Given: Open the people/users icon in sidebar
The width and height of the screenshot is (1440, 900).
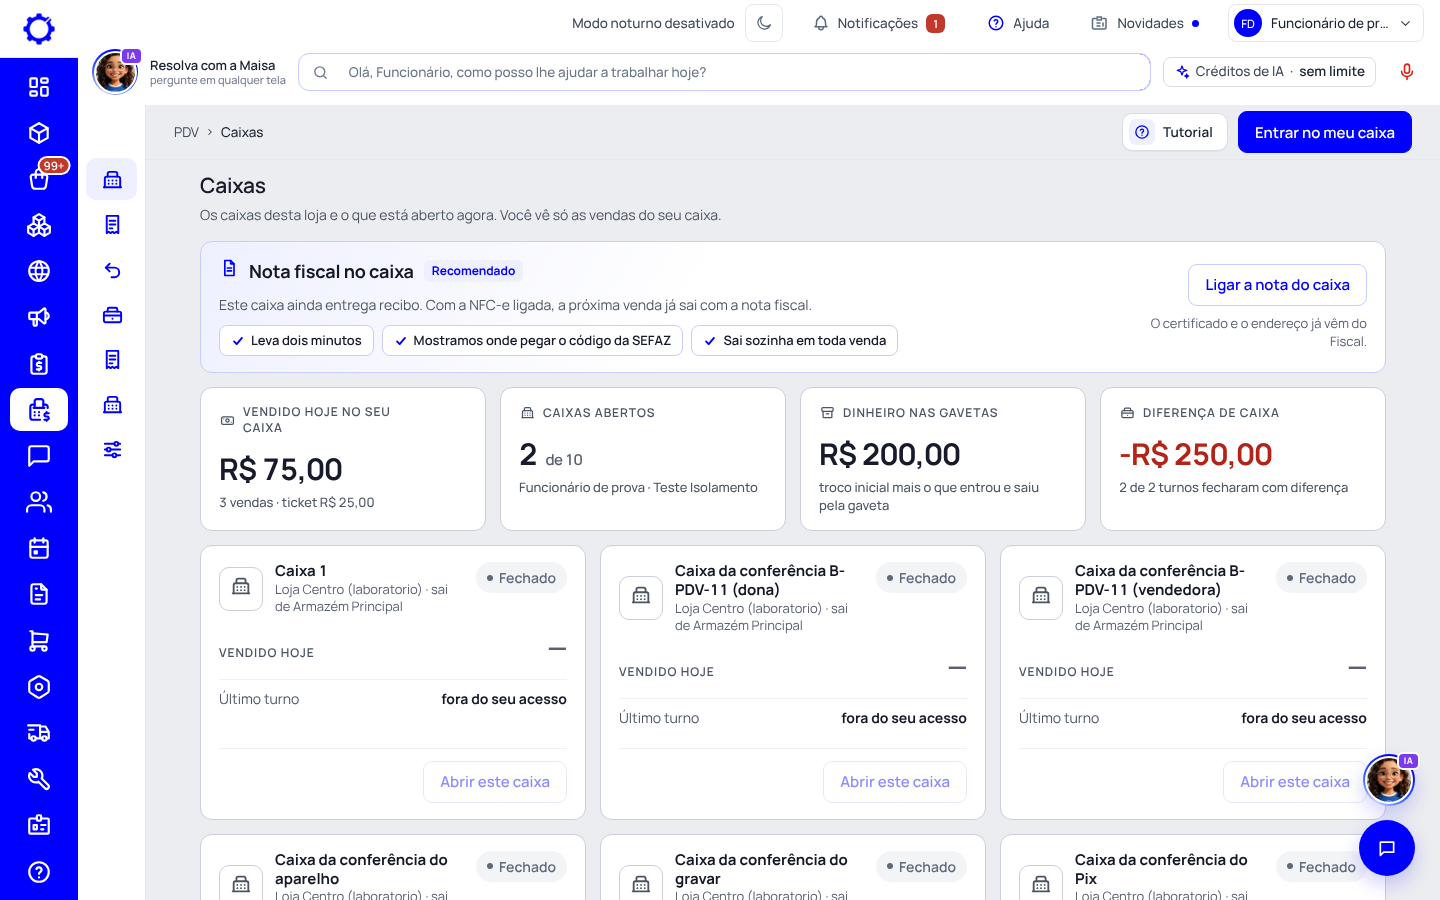Looking at the screenshot, I should [39, 502].
